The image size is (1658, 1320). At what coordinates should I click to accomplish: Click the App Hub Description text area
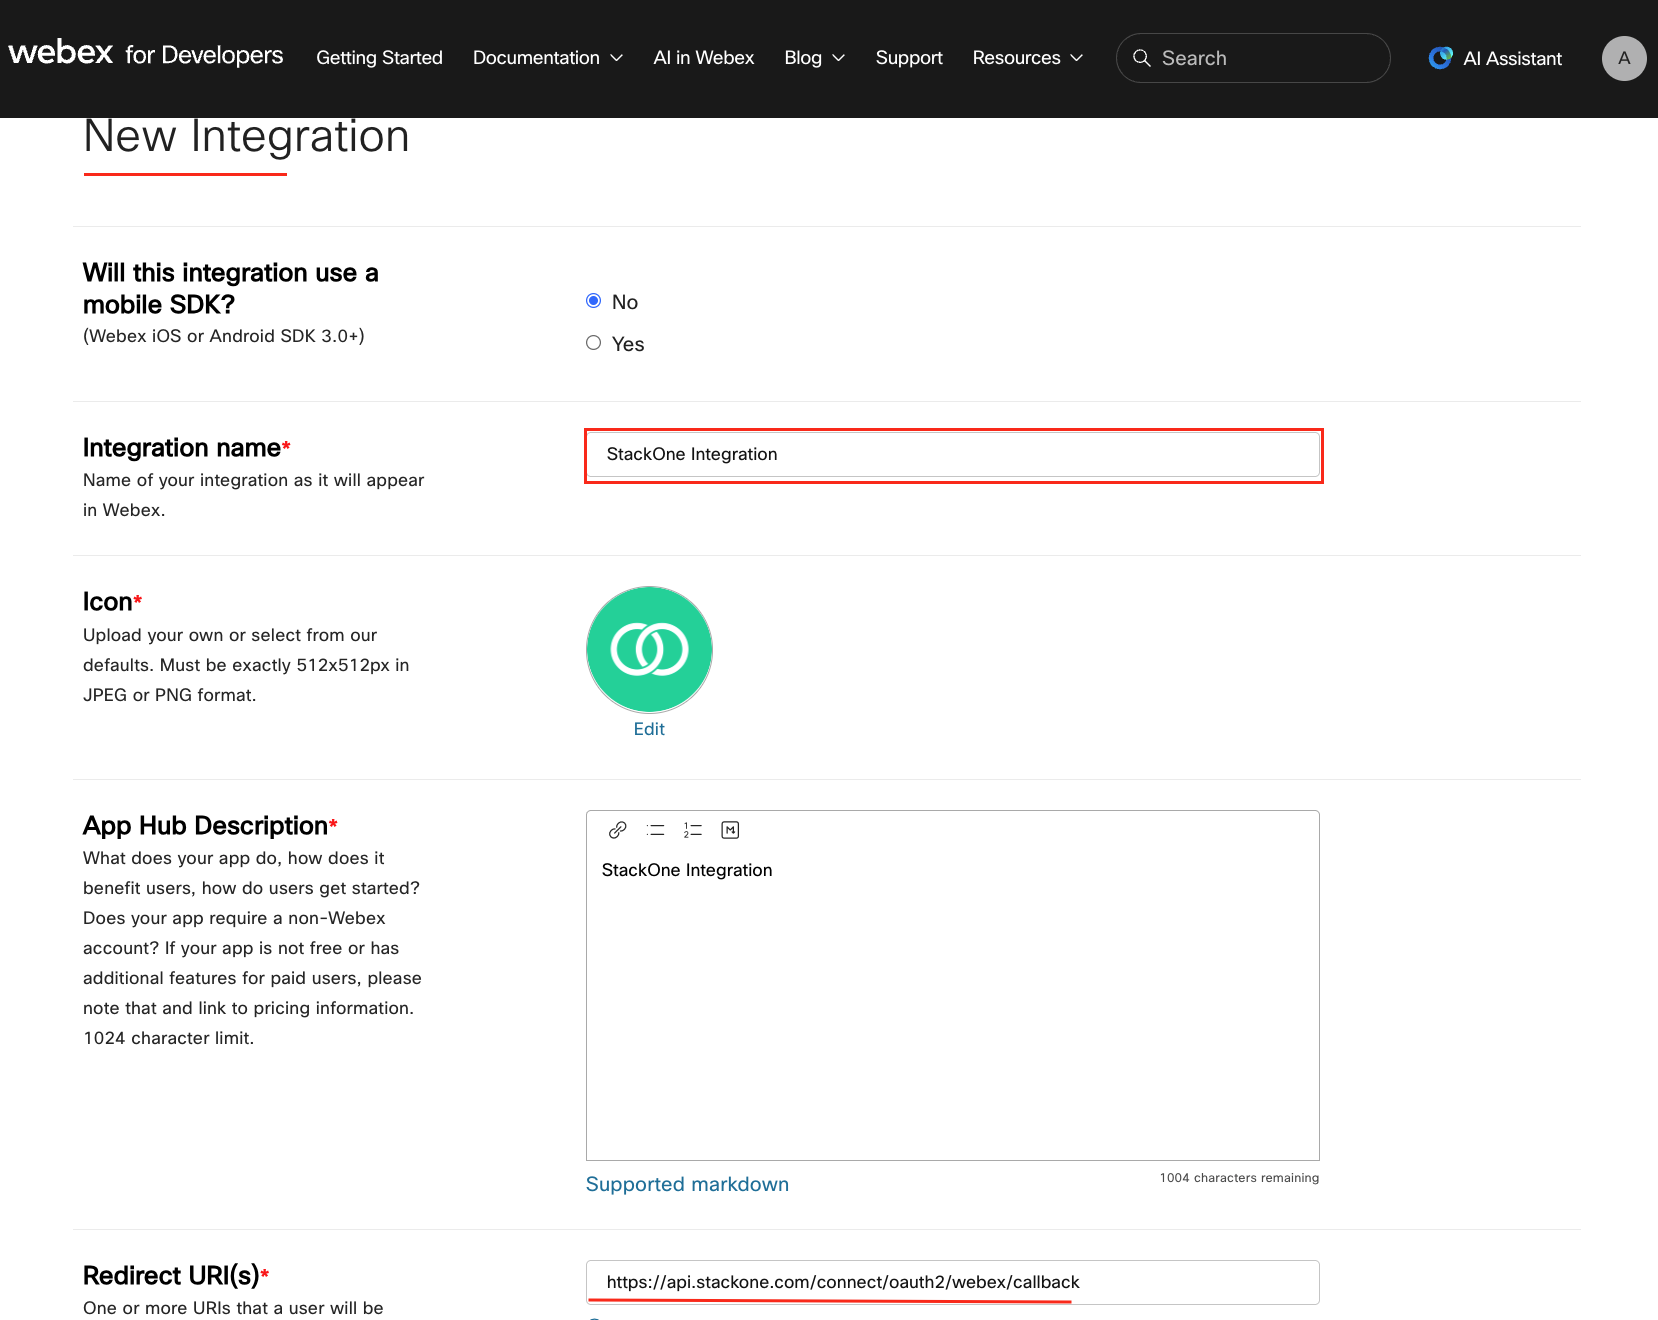tap(953, 1003)
